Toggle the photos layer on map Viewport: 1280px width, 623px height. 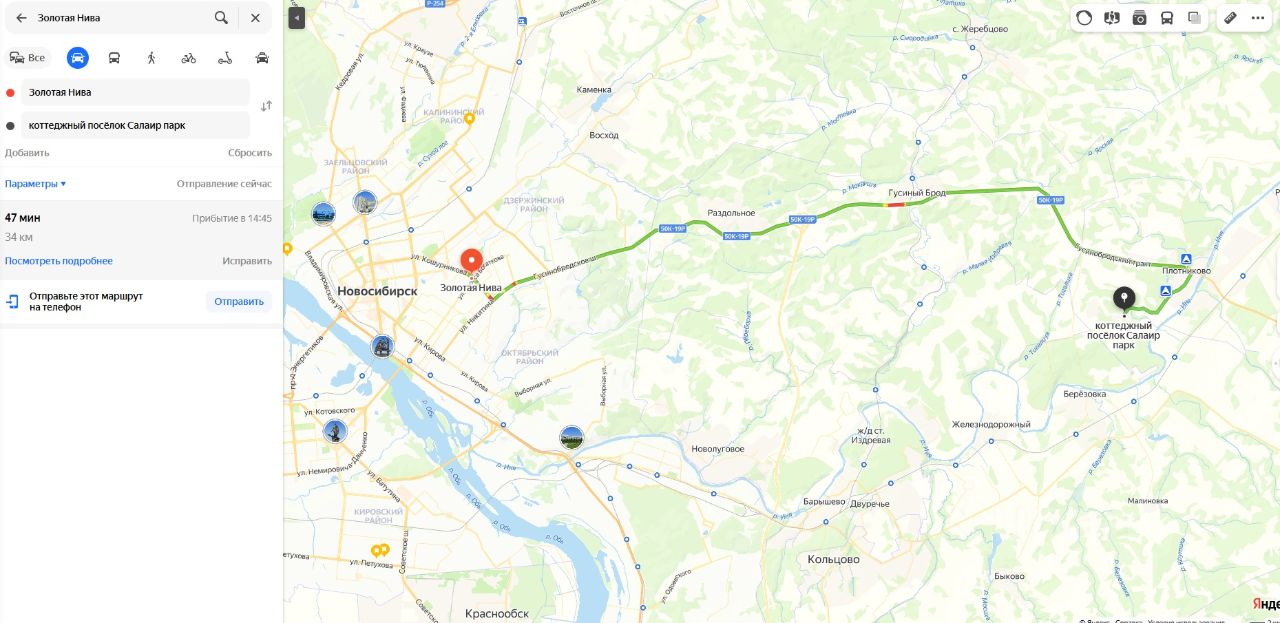(1139, 18)
